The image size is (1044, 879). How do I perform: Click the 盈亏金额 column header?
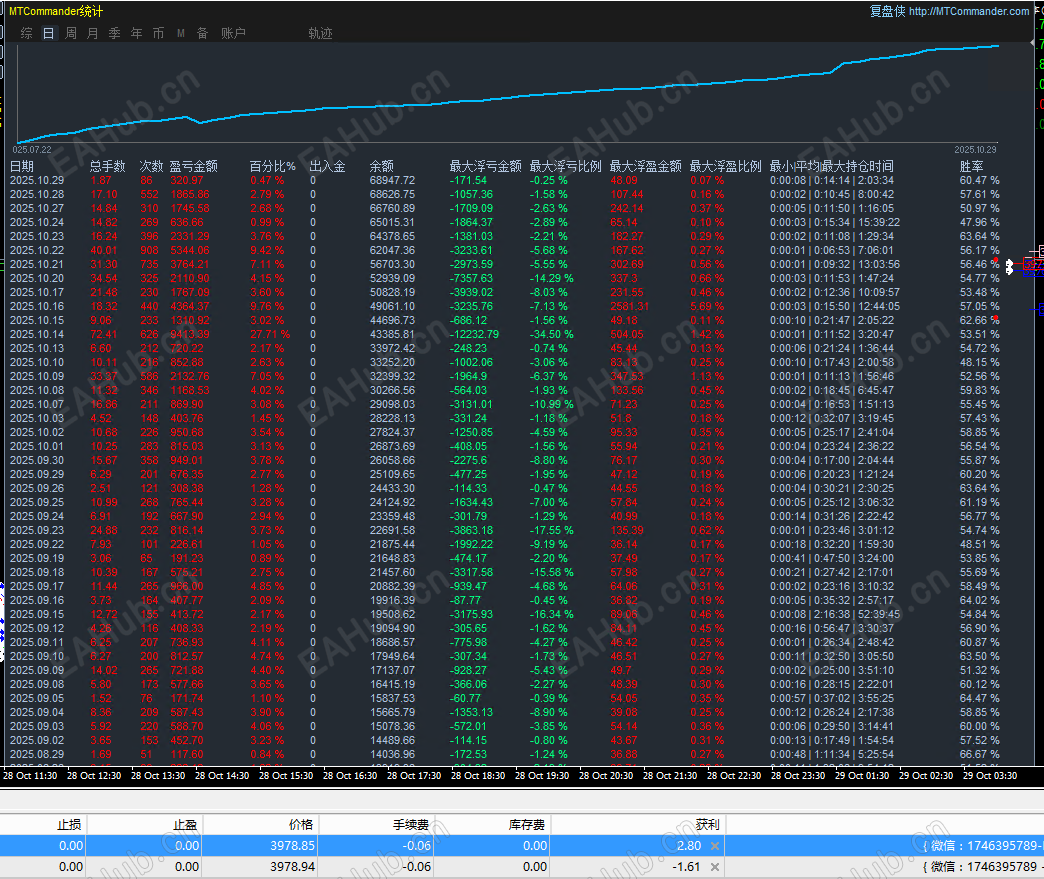click(193, 166)
